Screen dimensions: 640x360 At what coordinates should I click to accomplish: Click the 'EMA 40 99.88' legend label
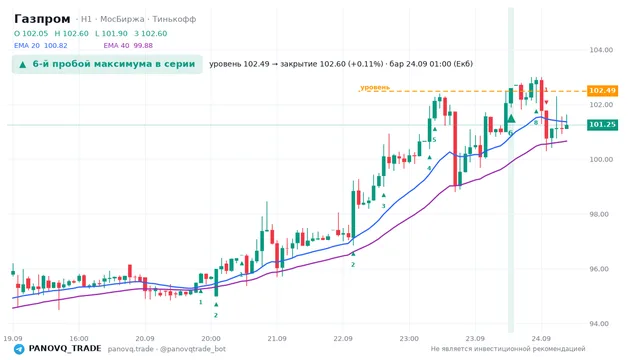coord(128,46)
